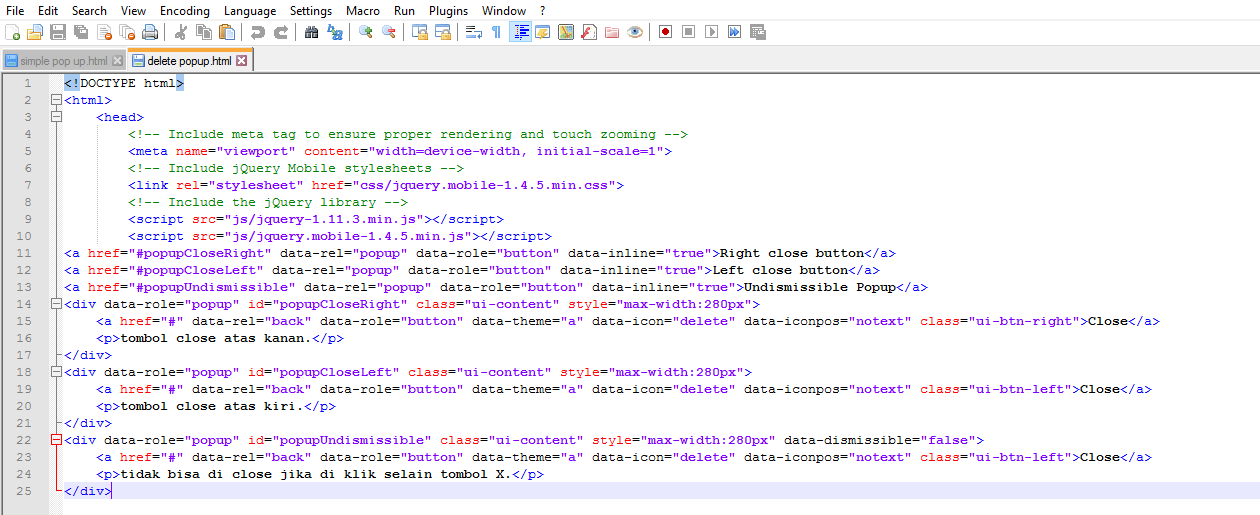This screenshot has height=515, width=1260.
Task: Click 'Left close button' text on line 12
Action: [x=780, y=270]
